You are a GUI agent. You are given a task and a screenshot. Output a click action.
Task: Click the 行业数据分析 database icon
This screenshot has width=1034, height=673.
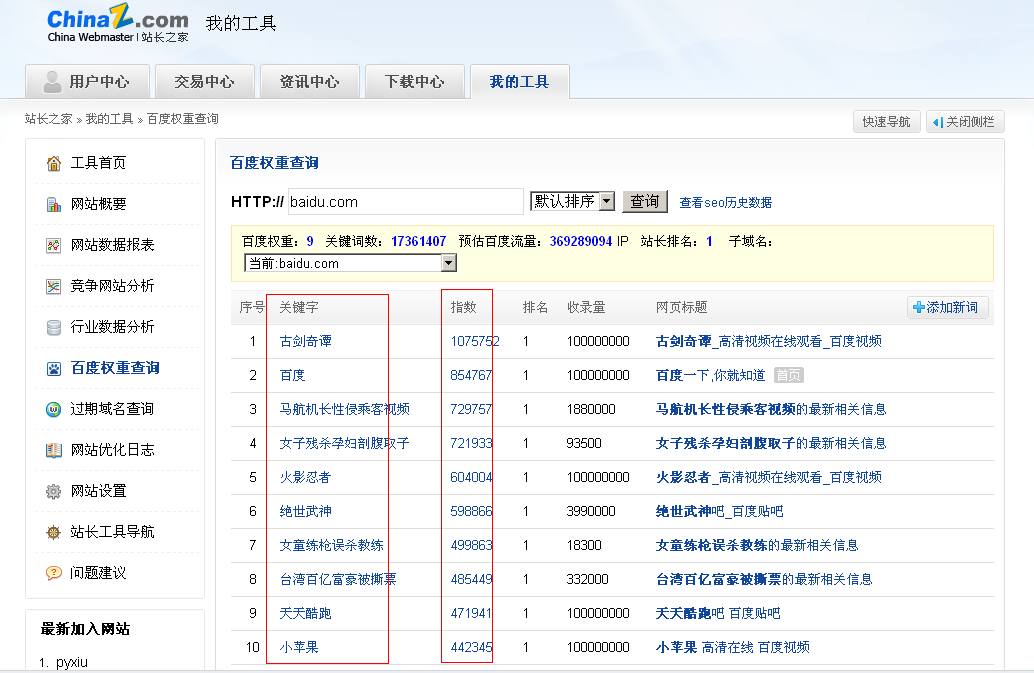54,327
